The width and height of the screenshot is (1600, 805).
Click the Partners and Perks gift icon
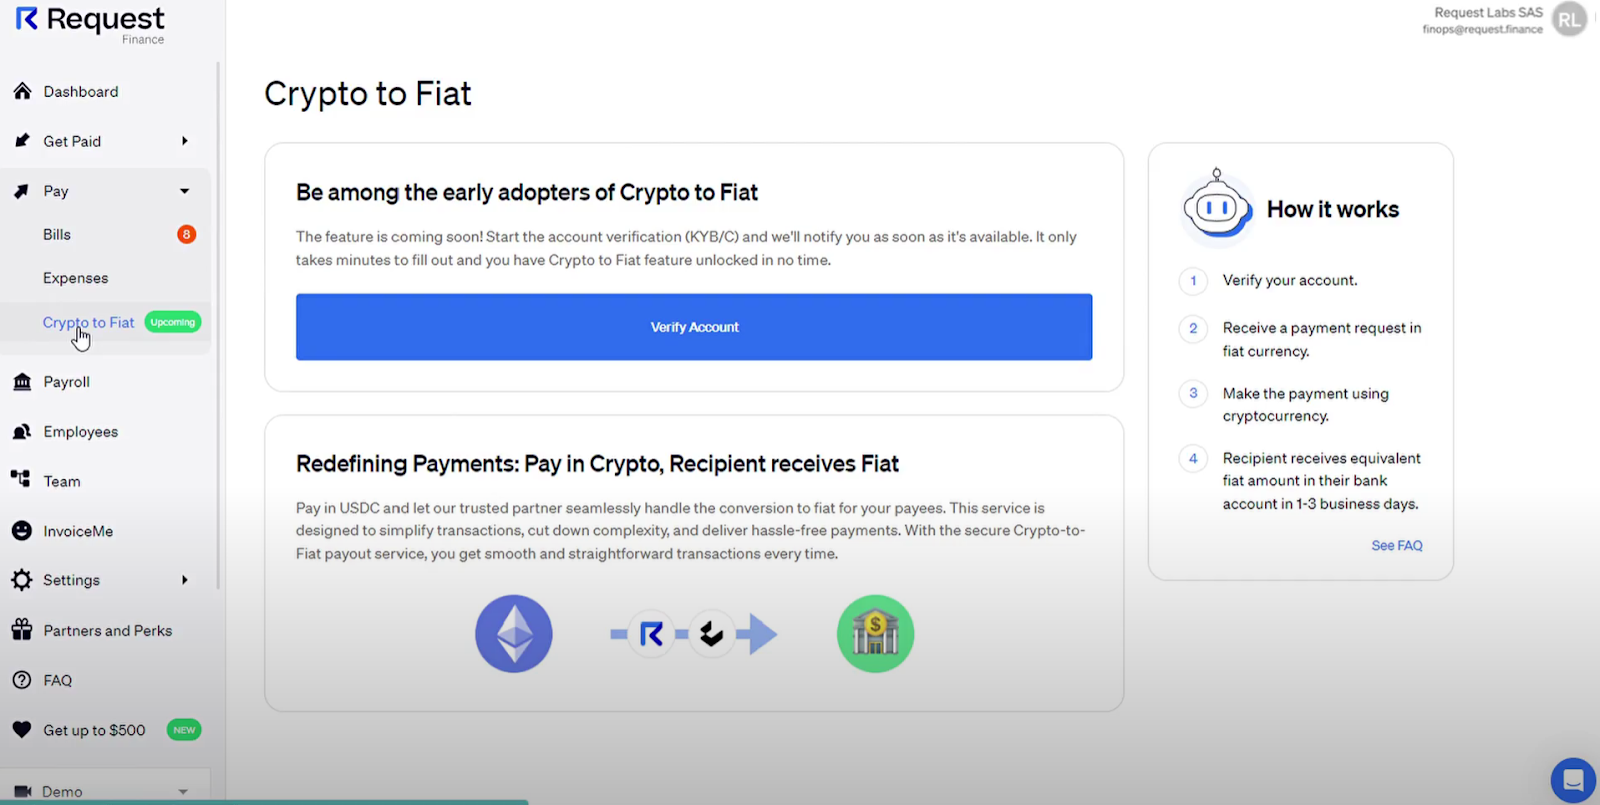click(22, 630)
